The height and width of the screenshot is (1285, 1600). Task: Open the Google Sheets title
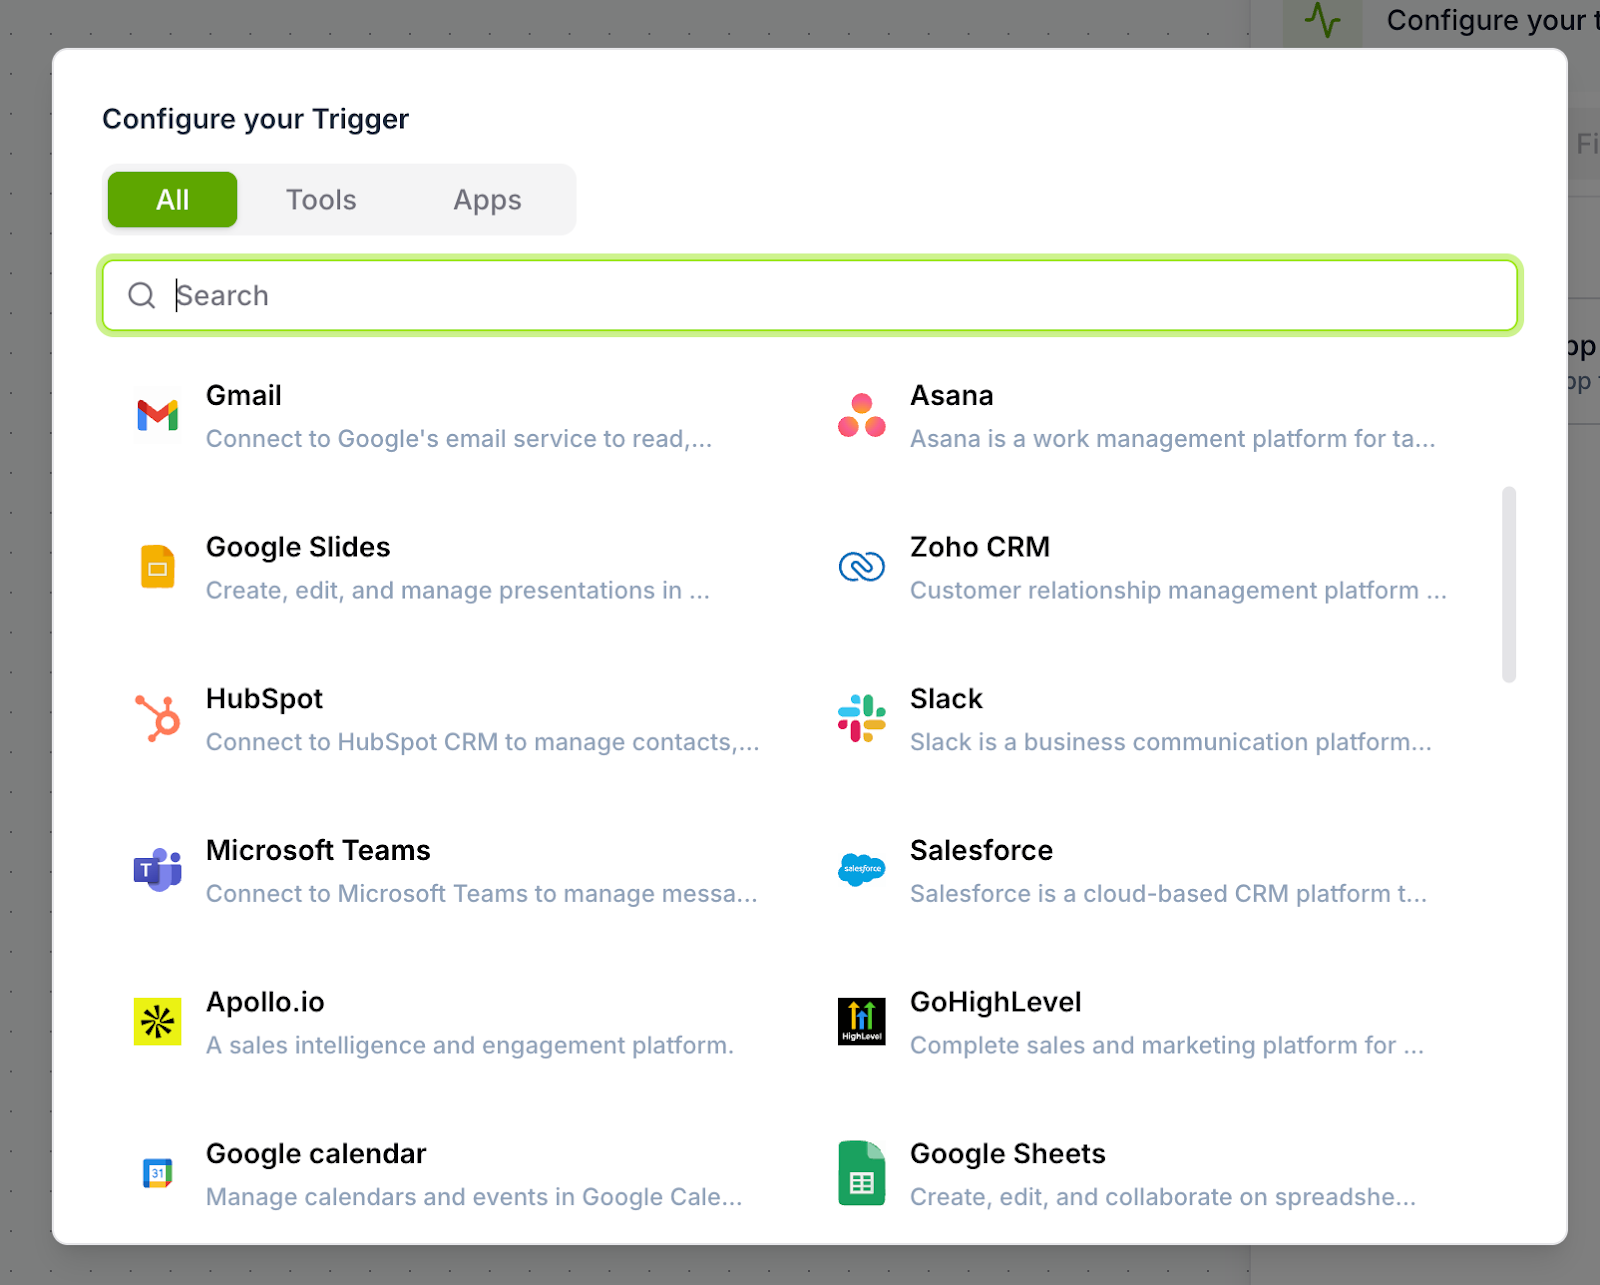coord(1008,1154)
